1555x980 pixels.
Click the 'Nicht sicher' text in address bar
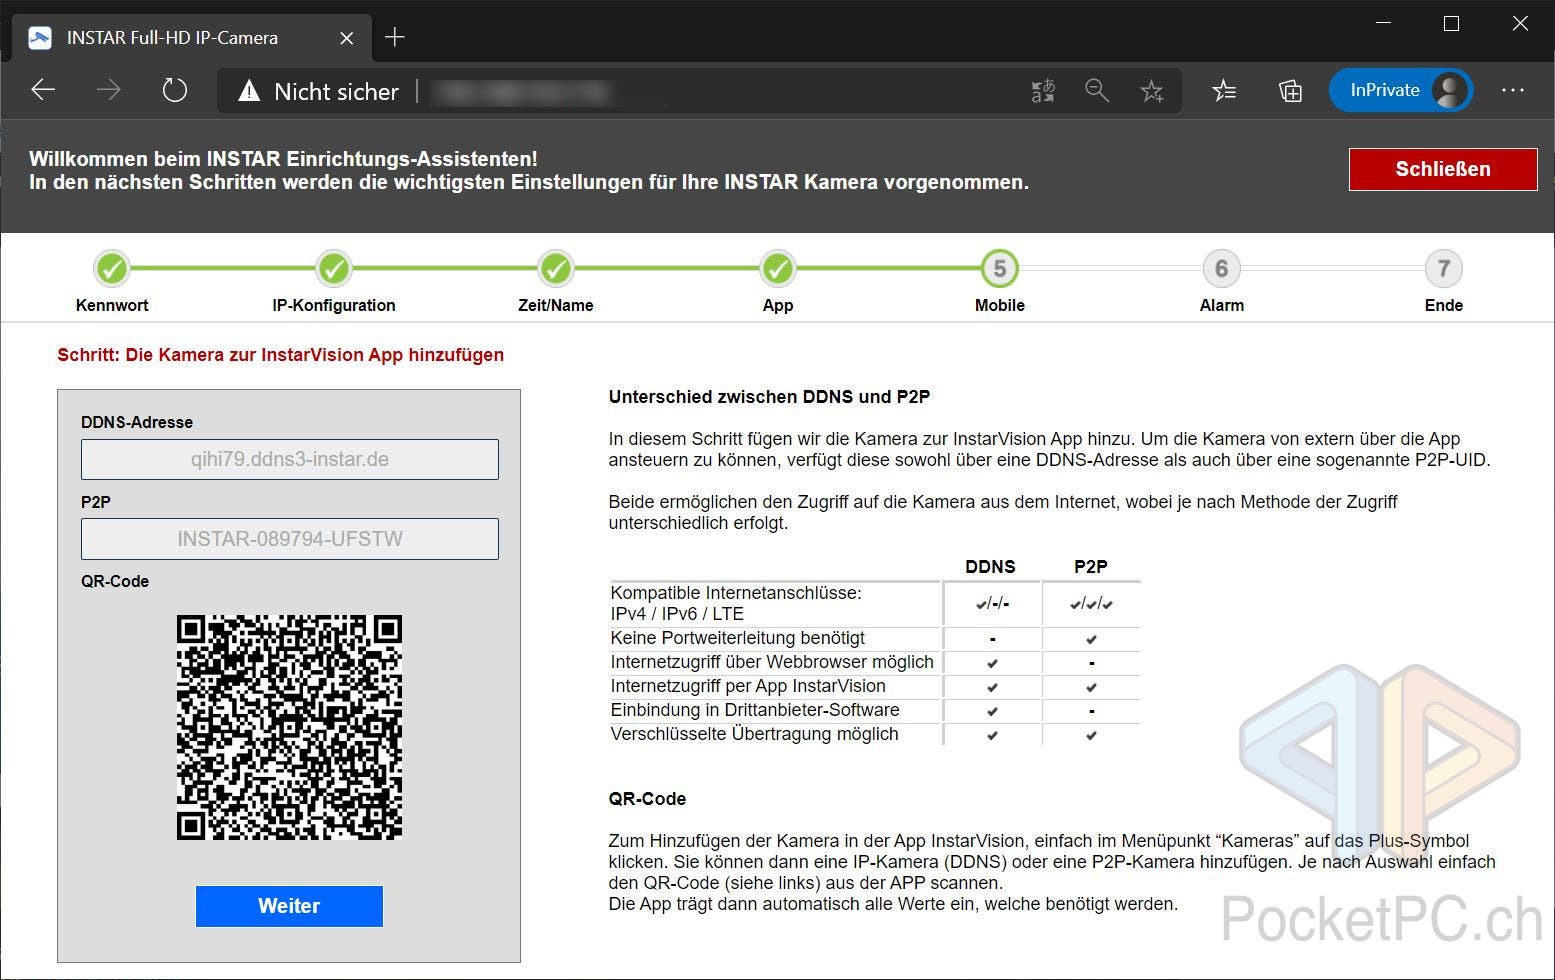tap(336, 92)
